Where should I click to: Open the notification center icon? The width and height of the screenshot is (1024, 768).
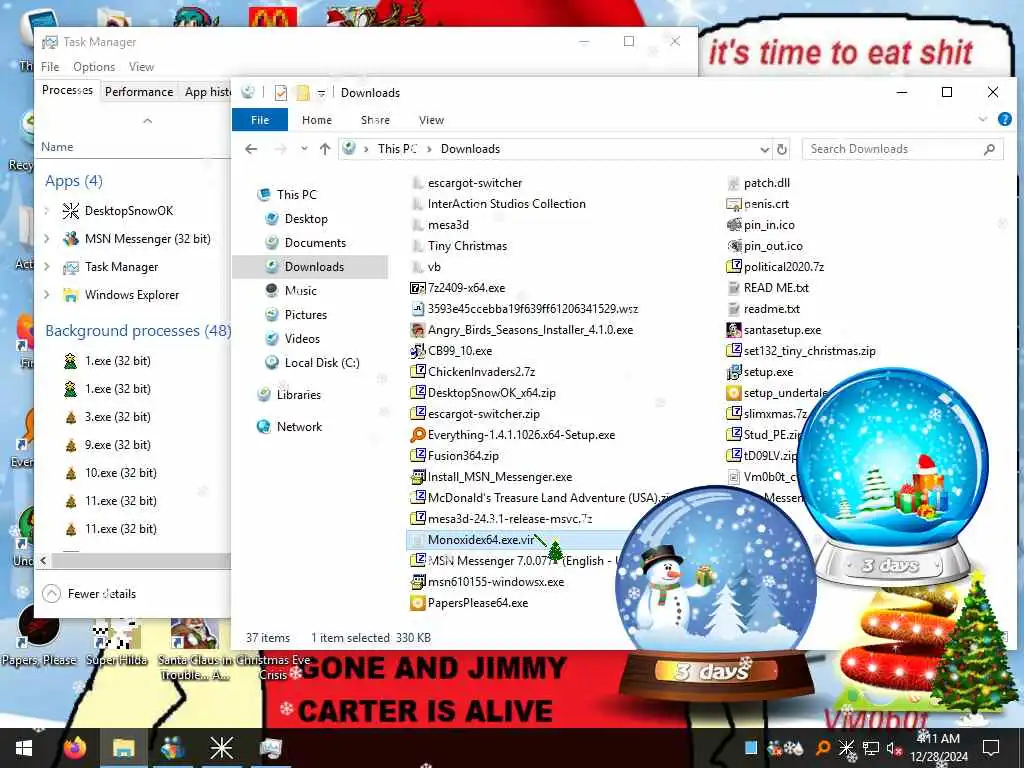coord(991,748)
